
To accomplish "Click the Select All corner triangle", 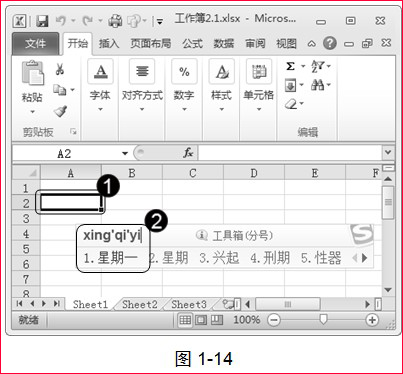I will 27,173.
